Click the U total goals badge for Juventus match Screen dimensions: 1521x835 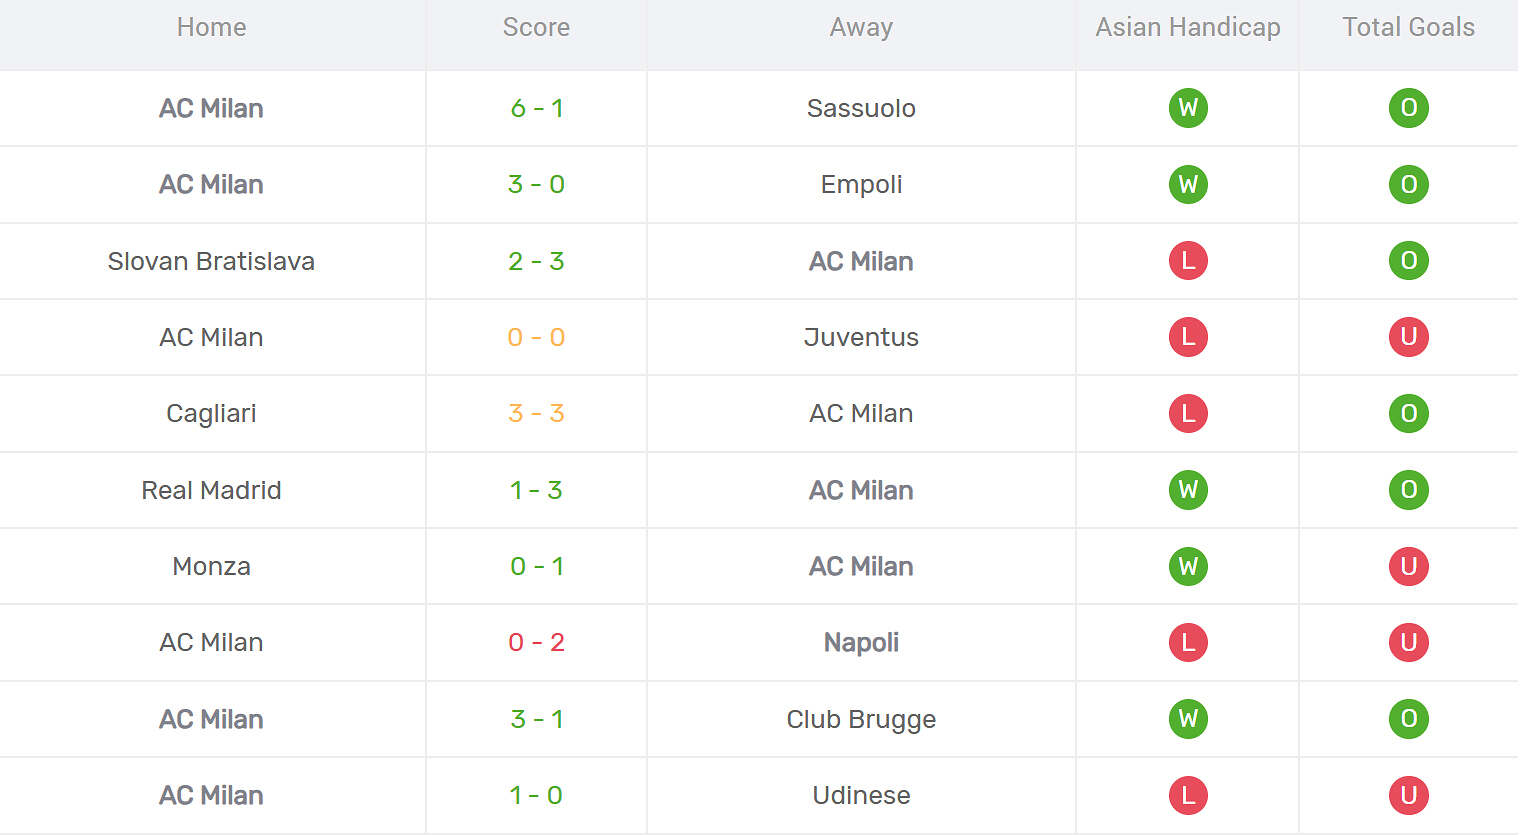(1408, 337)
